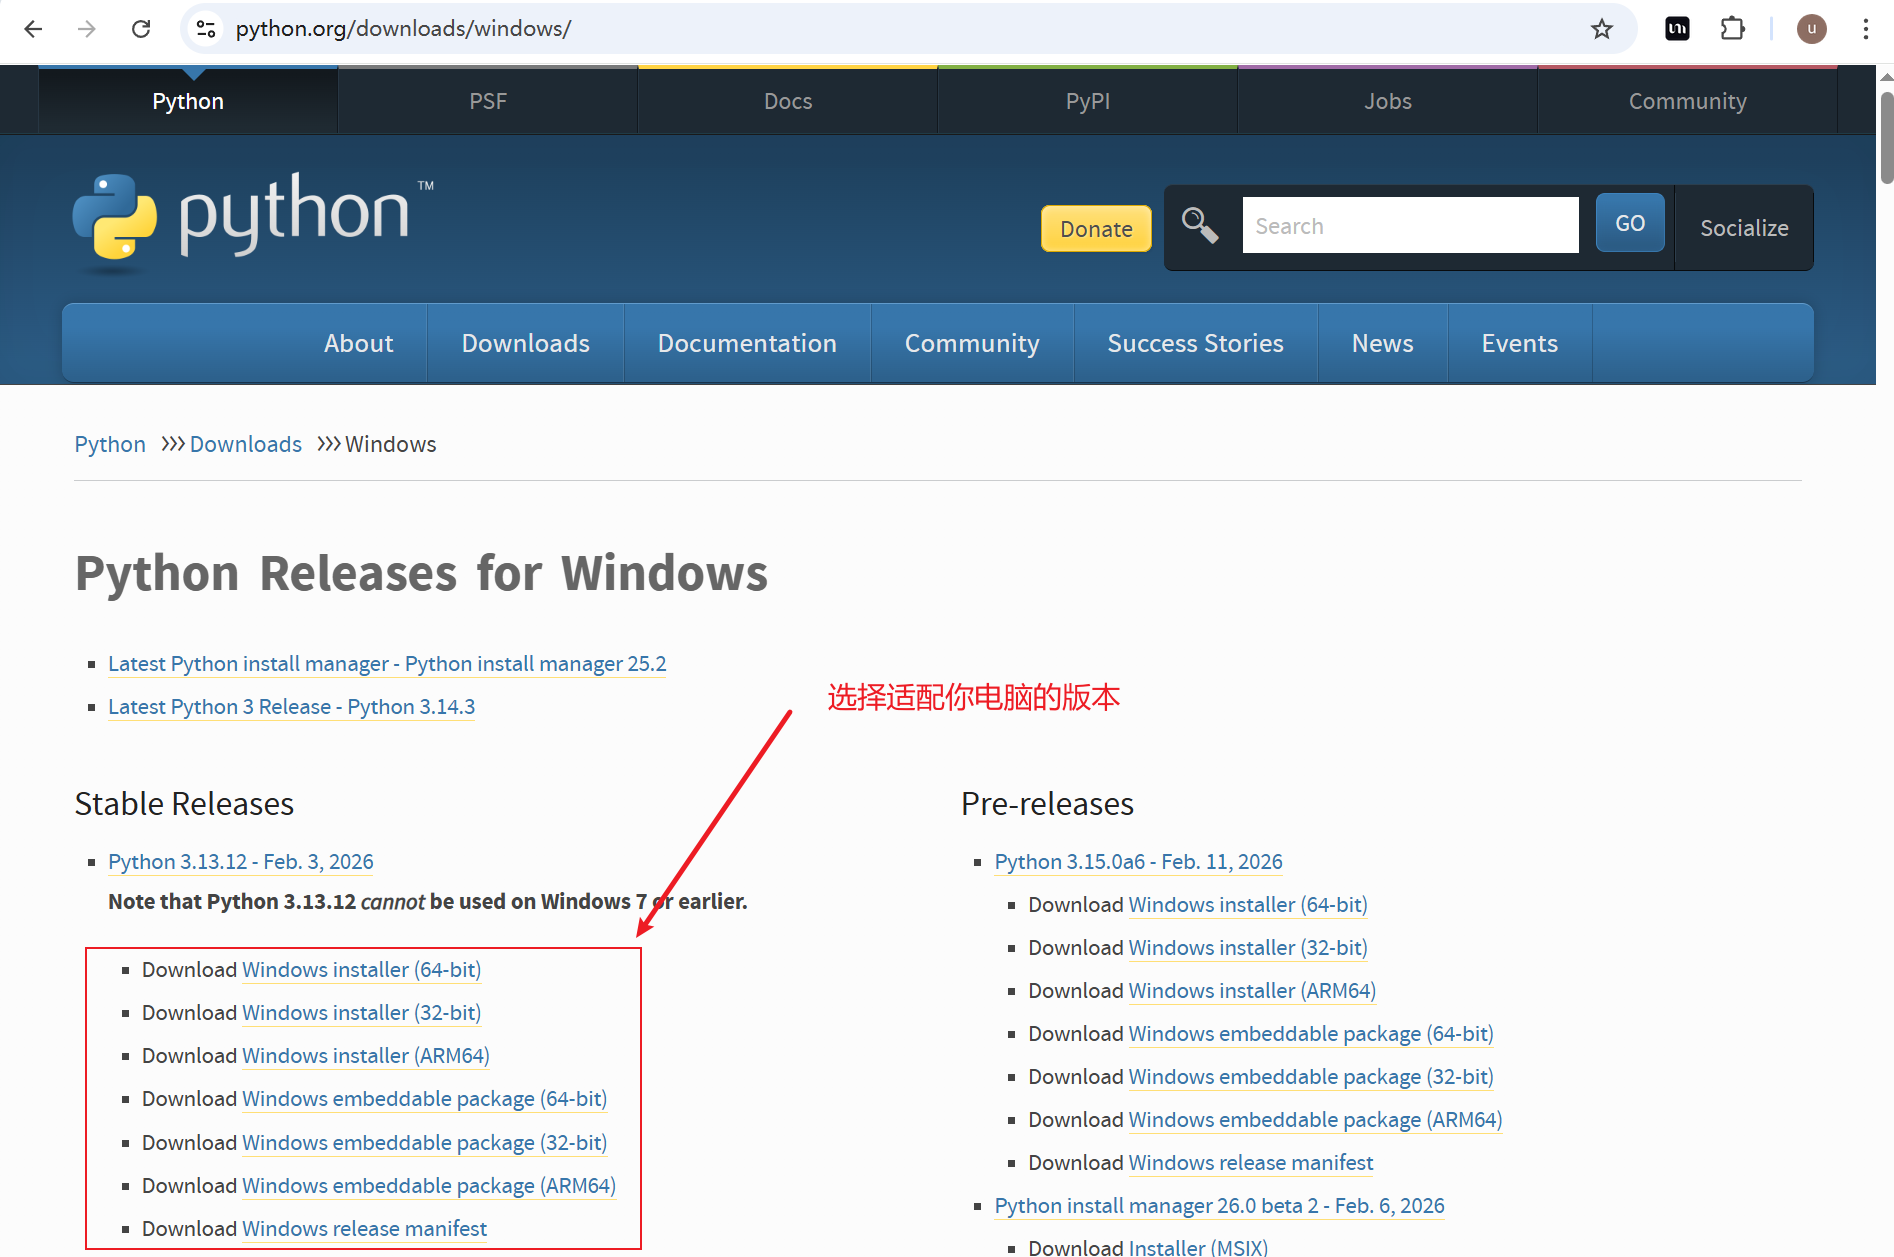This screenshot has width=1894, height=1257.
Task: Focus the Search text box
Action: [x=1410, y=226]
